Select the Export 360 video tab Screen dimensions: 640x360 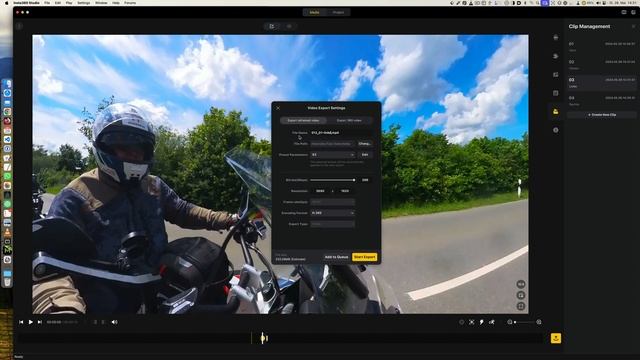(x=349, y=120)
